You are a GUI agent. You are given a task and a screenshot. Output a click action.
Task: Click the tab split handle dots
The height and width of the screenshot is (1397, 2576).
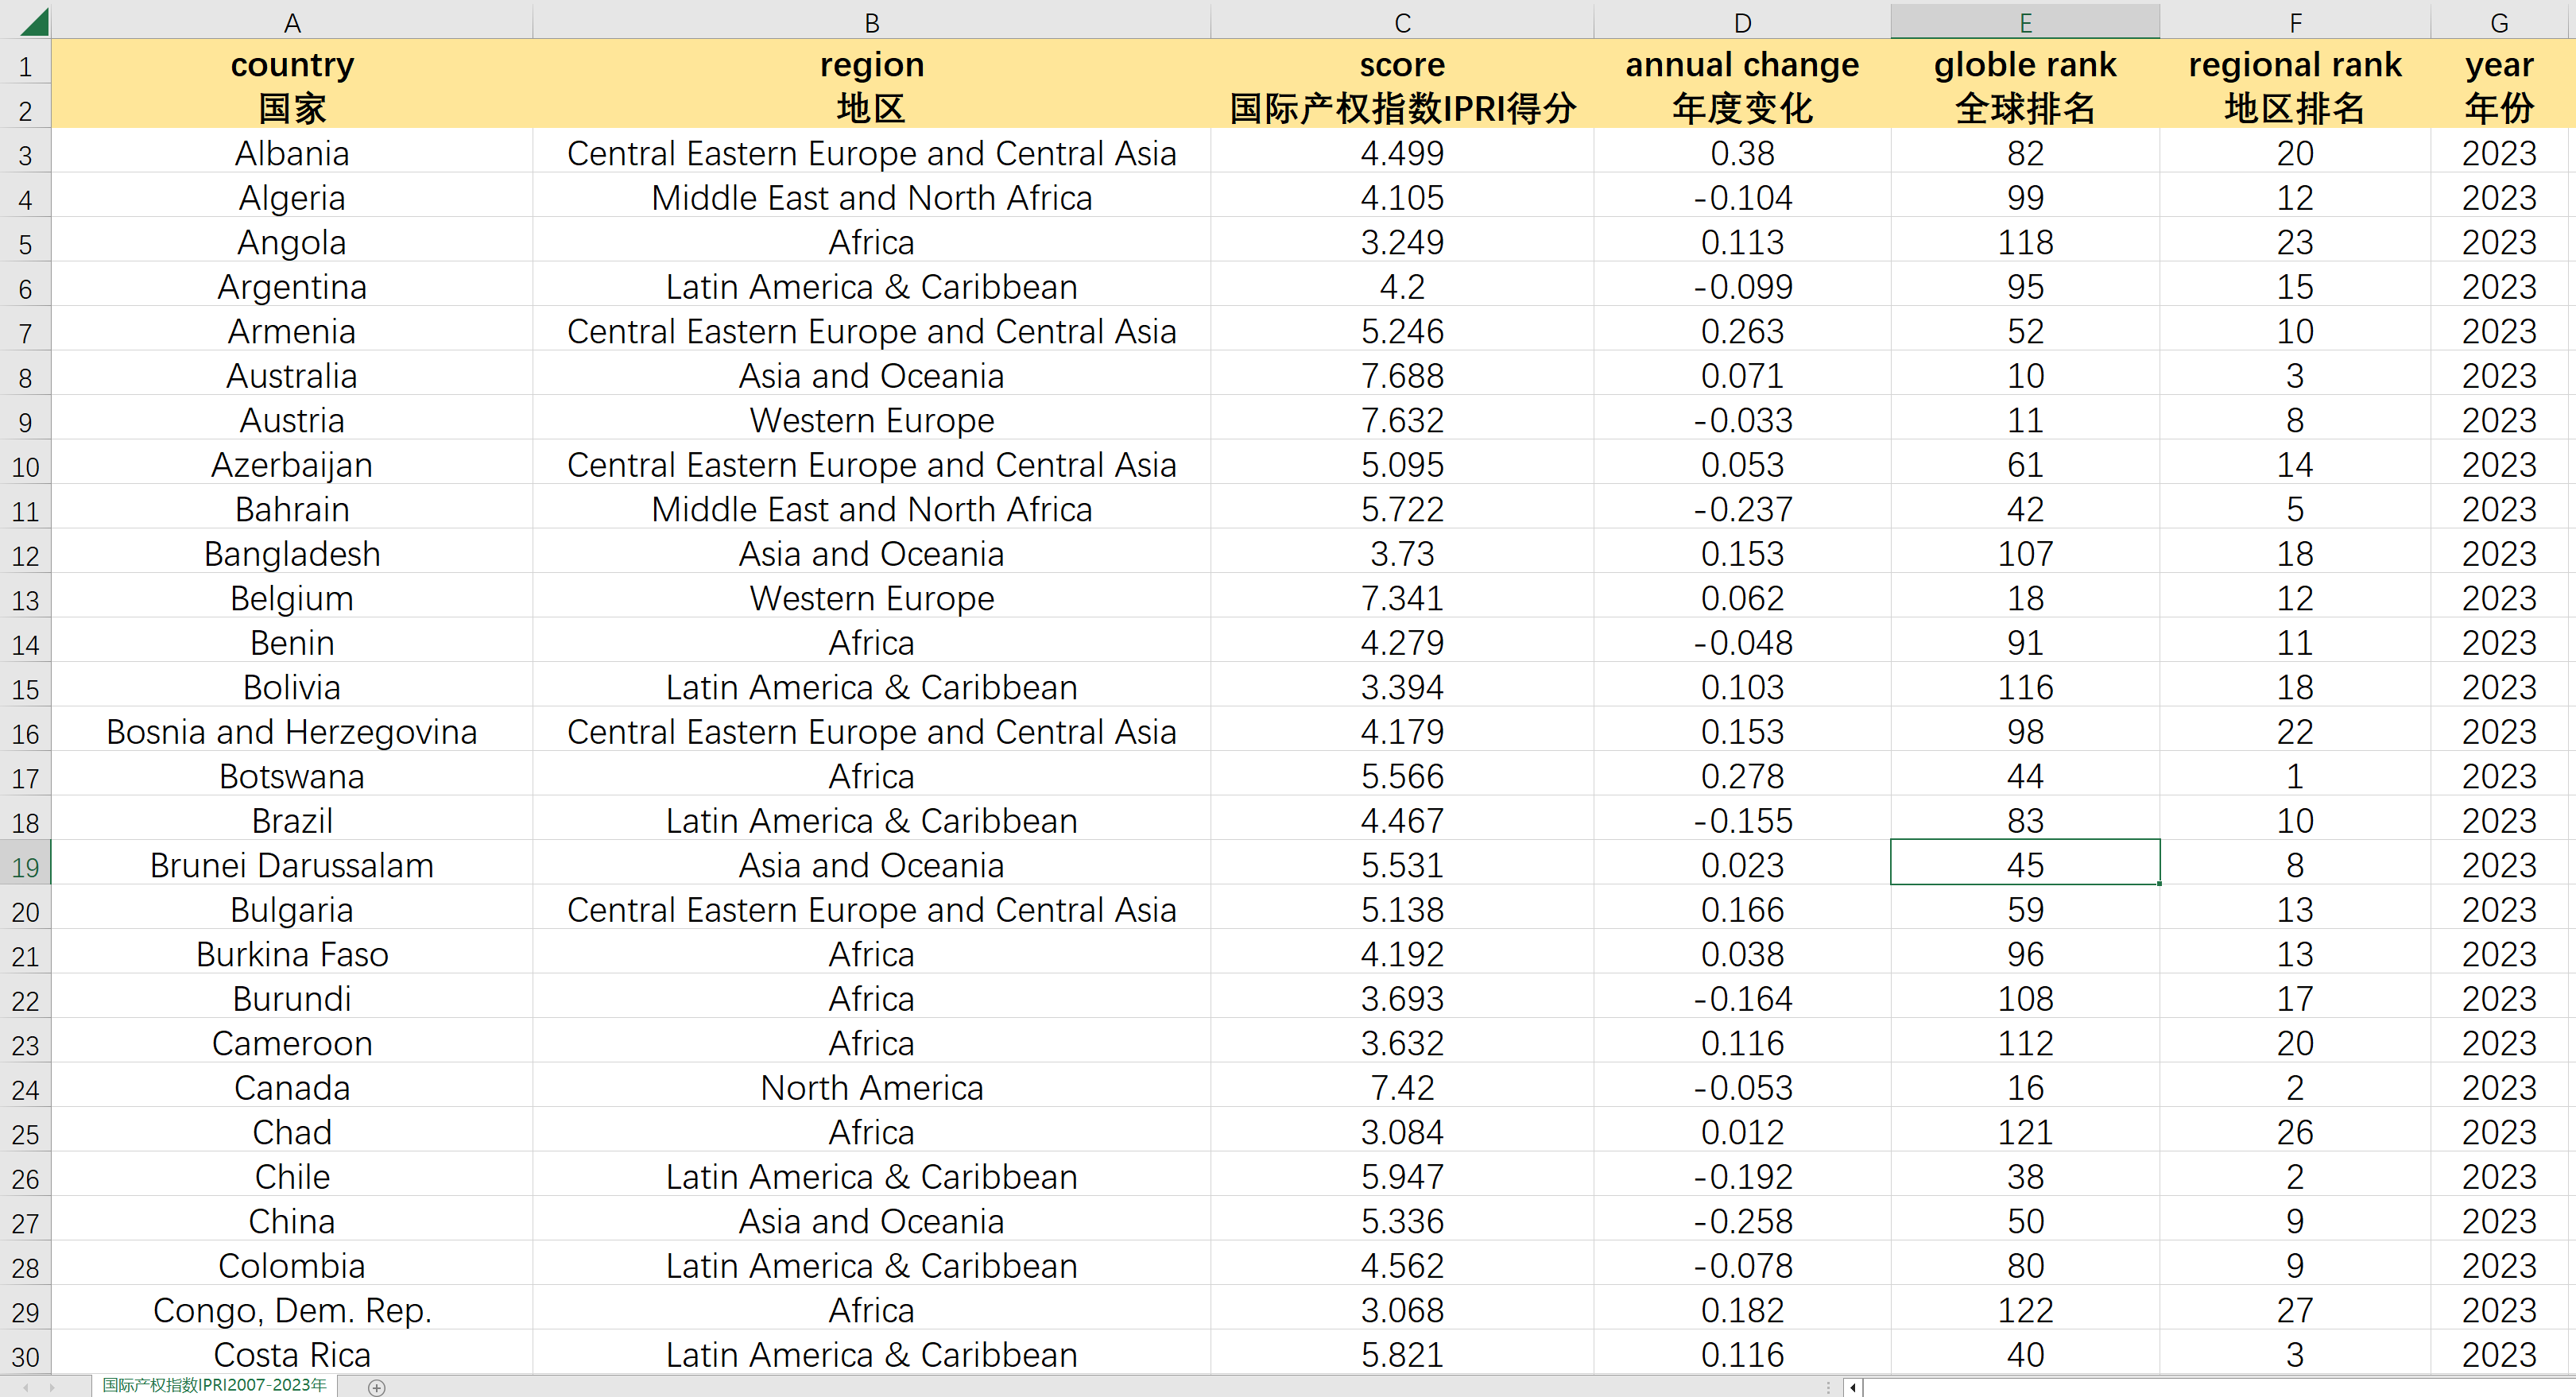[1828, 1387]
